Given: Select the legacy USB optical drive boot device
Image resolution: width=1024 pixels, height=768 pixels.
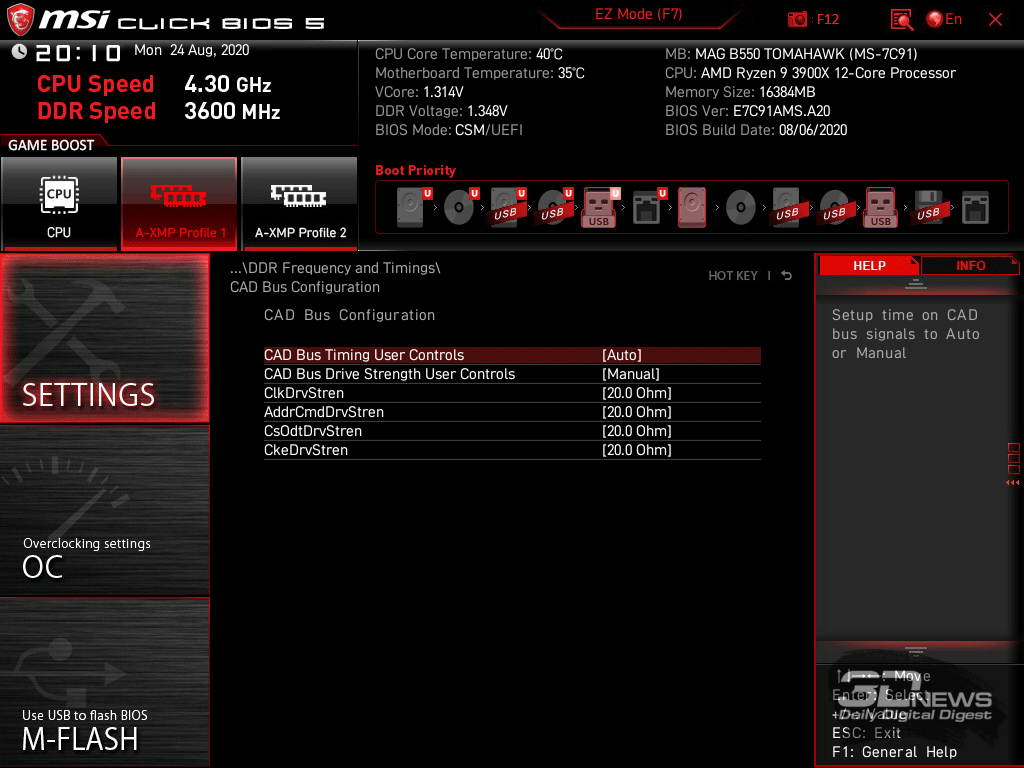Looking at the screenshot, I should click(x=834, y=207).
